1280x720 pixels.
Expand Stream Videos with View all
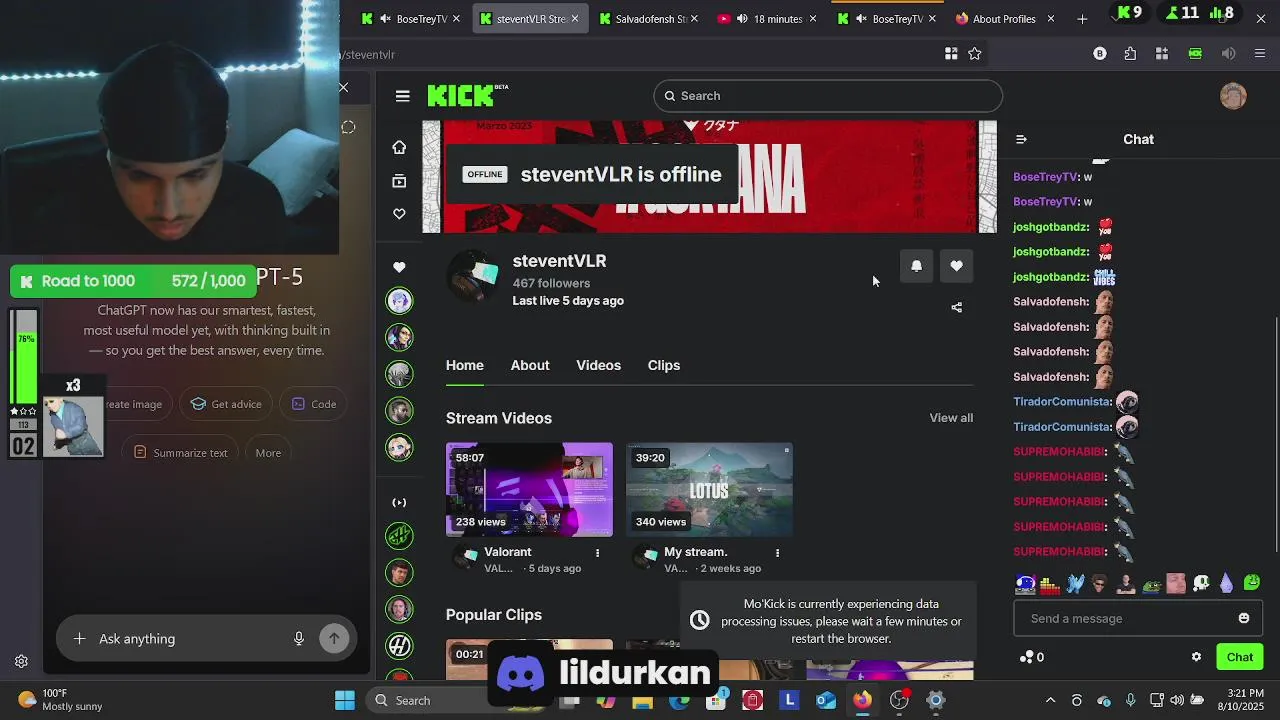pos(951,418)
